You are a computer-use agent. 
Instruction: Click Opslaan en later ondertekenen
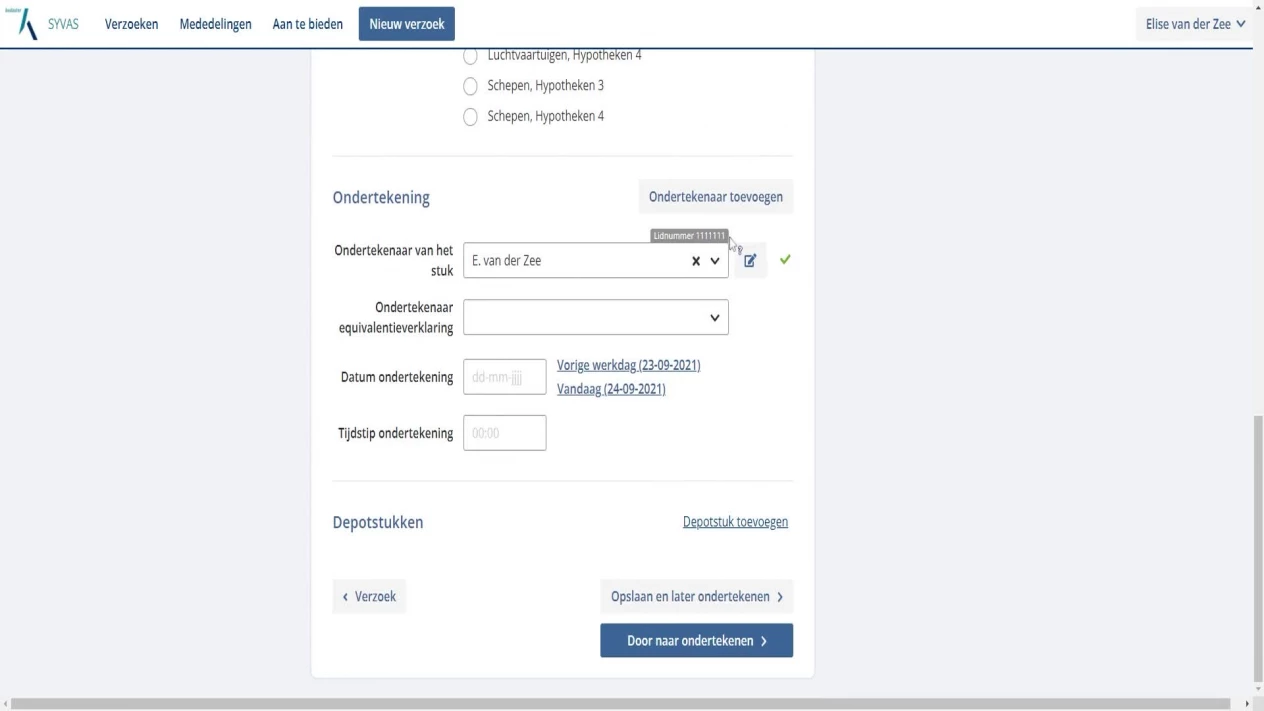(696, 597)
